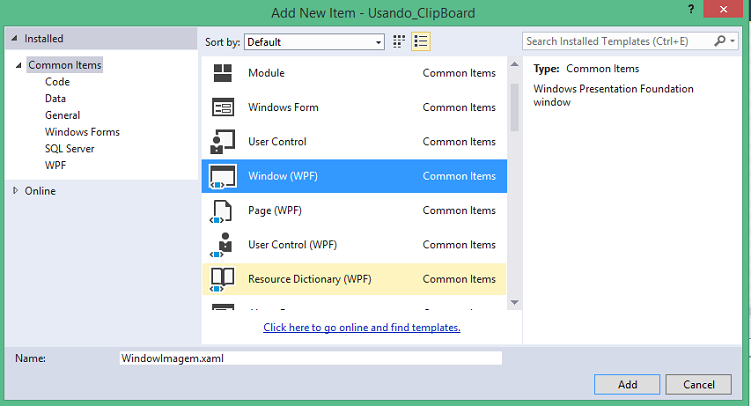Select the Windows Form template name
The image size is (751, 406).
coord(283,107)
